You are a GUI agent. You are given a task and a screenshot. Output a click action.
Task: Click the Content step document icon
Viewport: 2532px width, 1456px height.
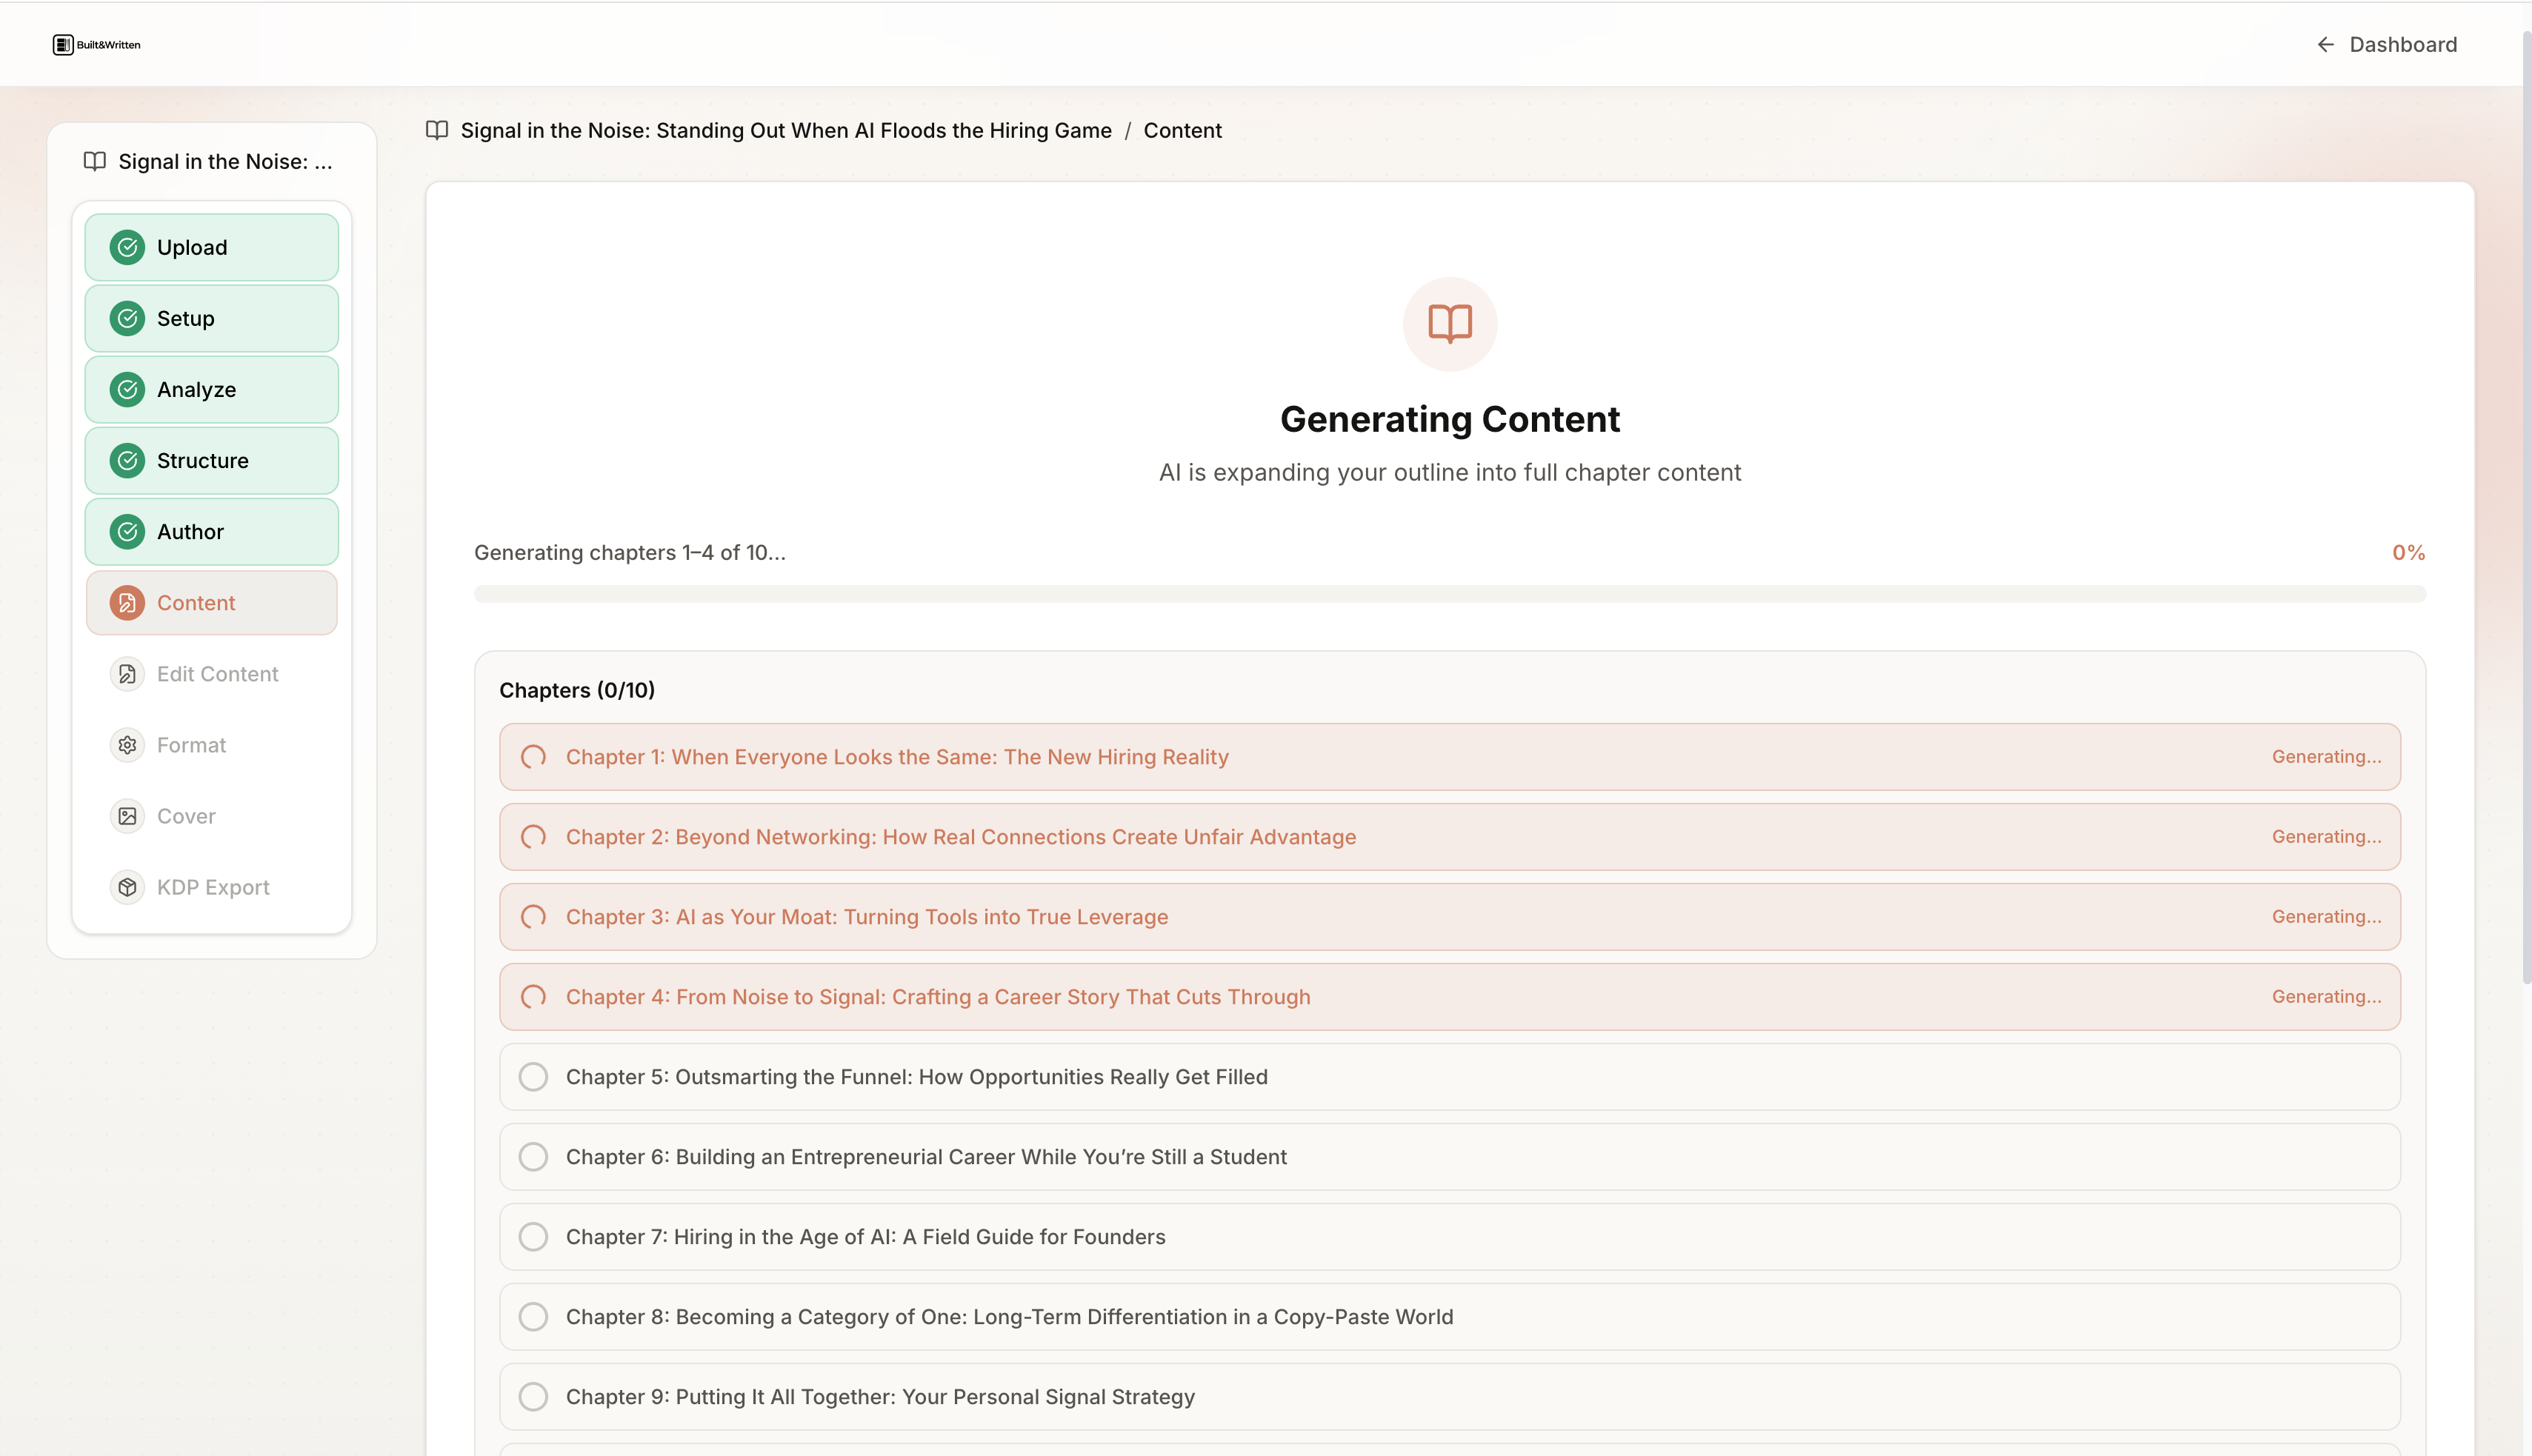(127, 603)
